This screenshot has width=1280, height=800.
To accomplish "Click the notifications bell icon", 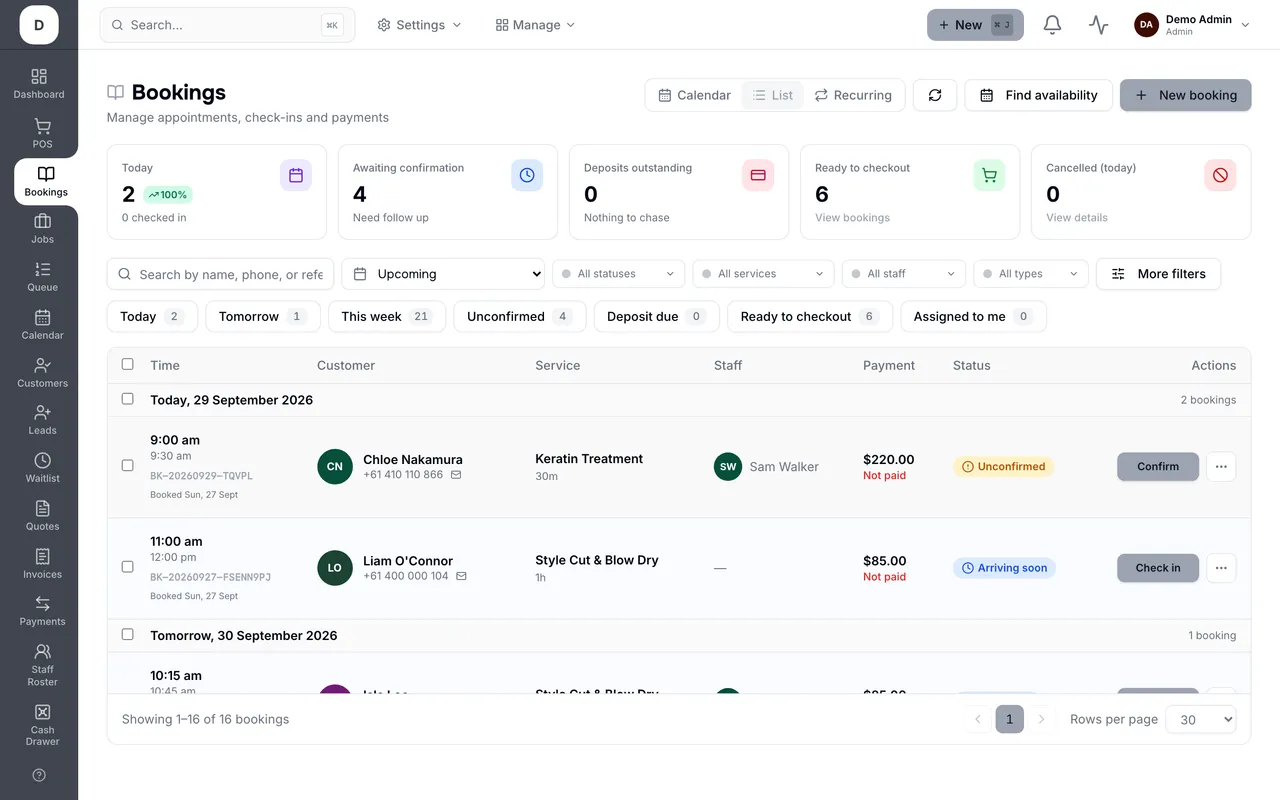I will click(x=1052, y=25).
